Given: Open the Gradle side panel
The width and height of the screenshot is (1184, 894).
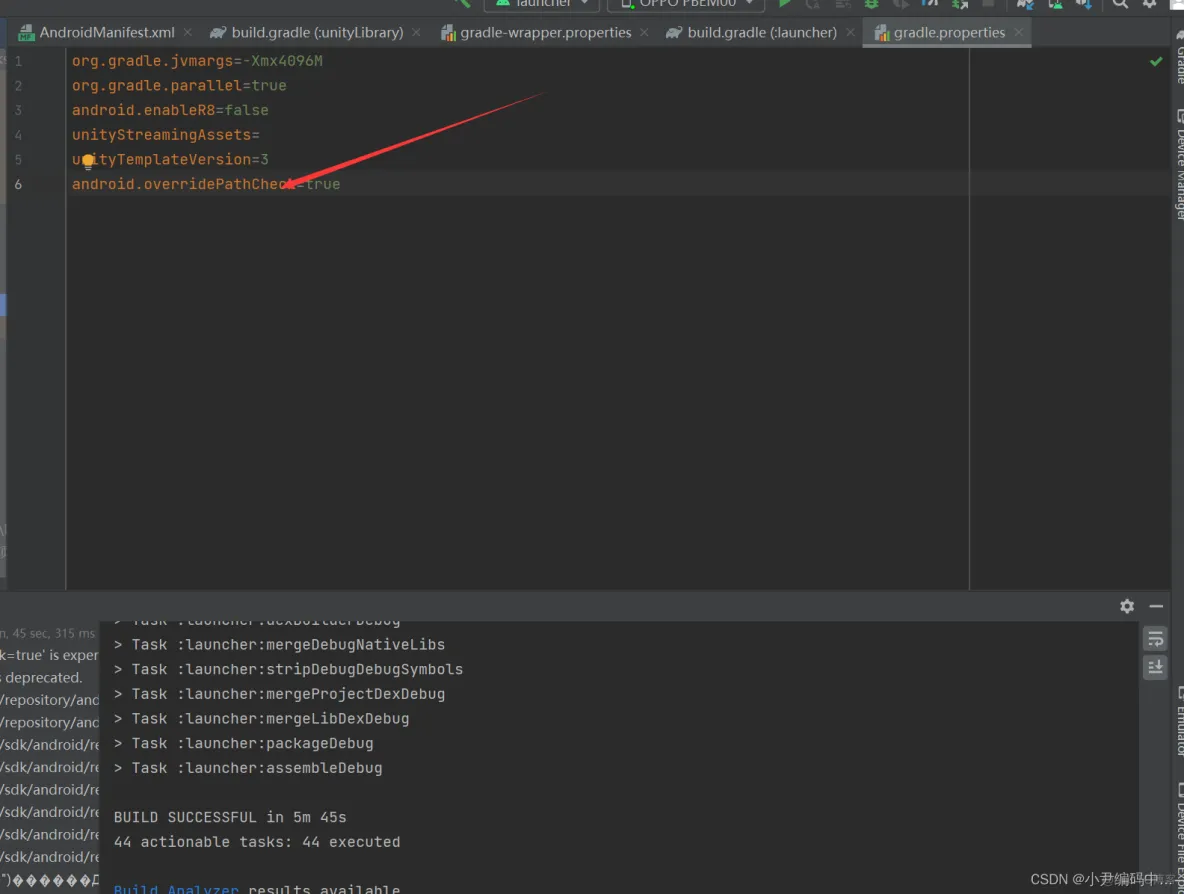Looking at the screenshot, I should point(1179,57).
